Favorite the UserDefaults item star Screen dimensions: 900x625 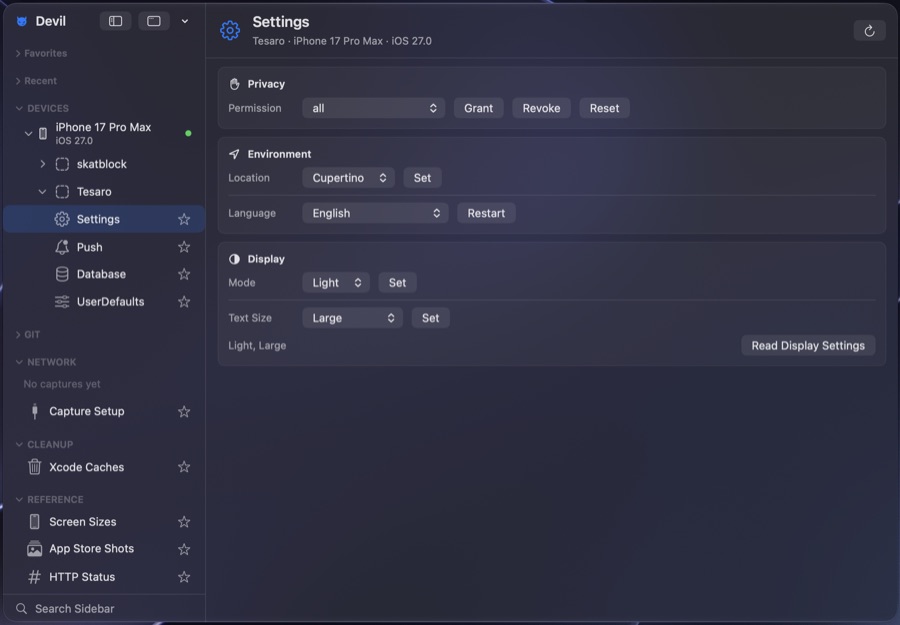click(184, 302)
